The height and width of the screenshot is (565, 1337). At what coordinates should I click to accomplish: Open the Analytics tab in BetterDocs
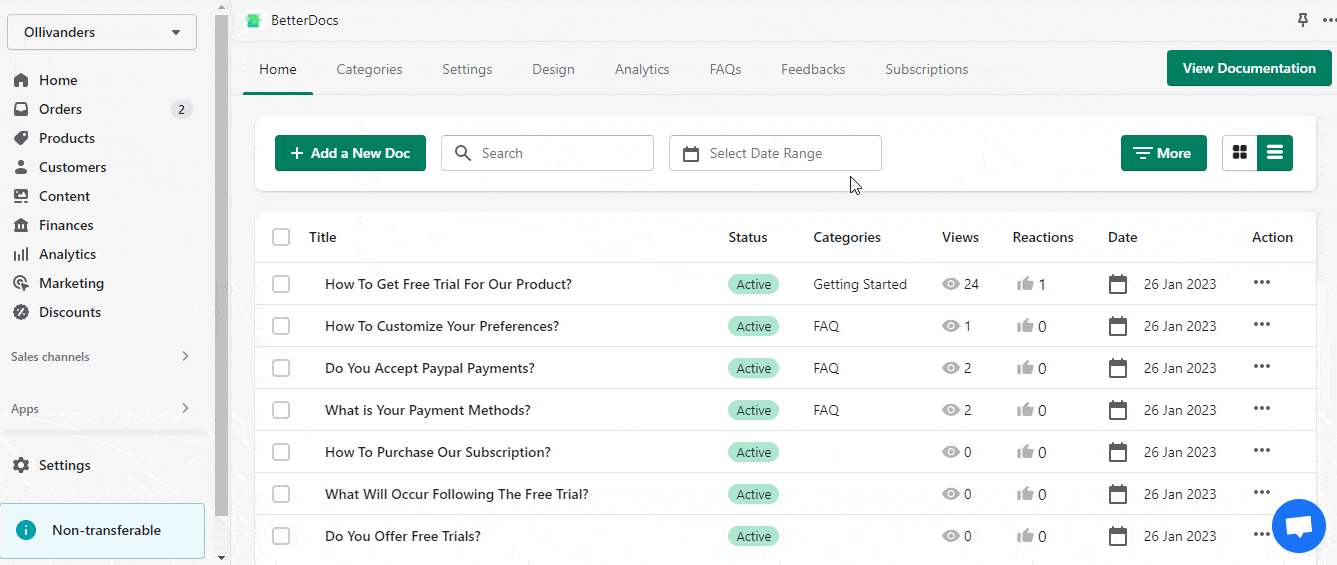(642, 69)
